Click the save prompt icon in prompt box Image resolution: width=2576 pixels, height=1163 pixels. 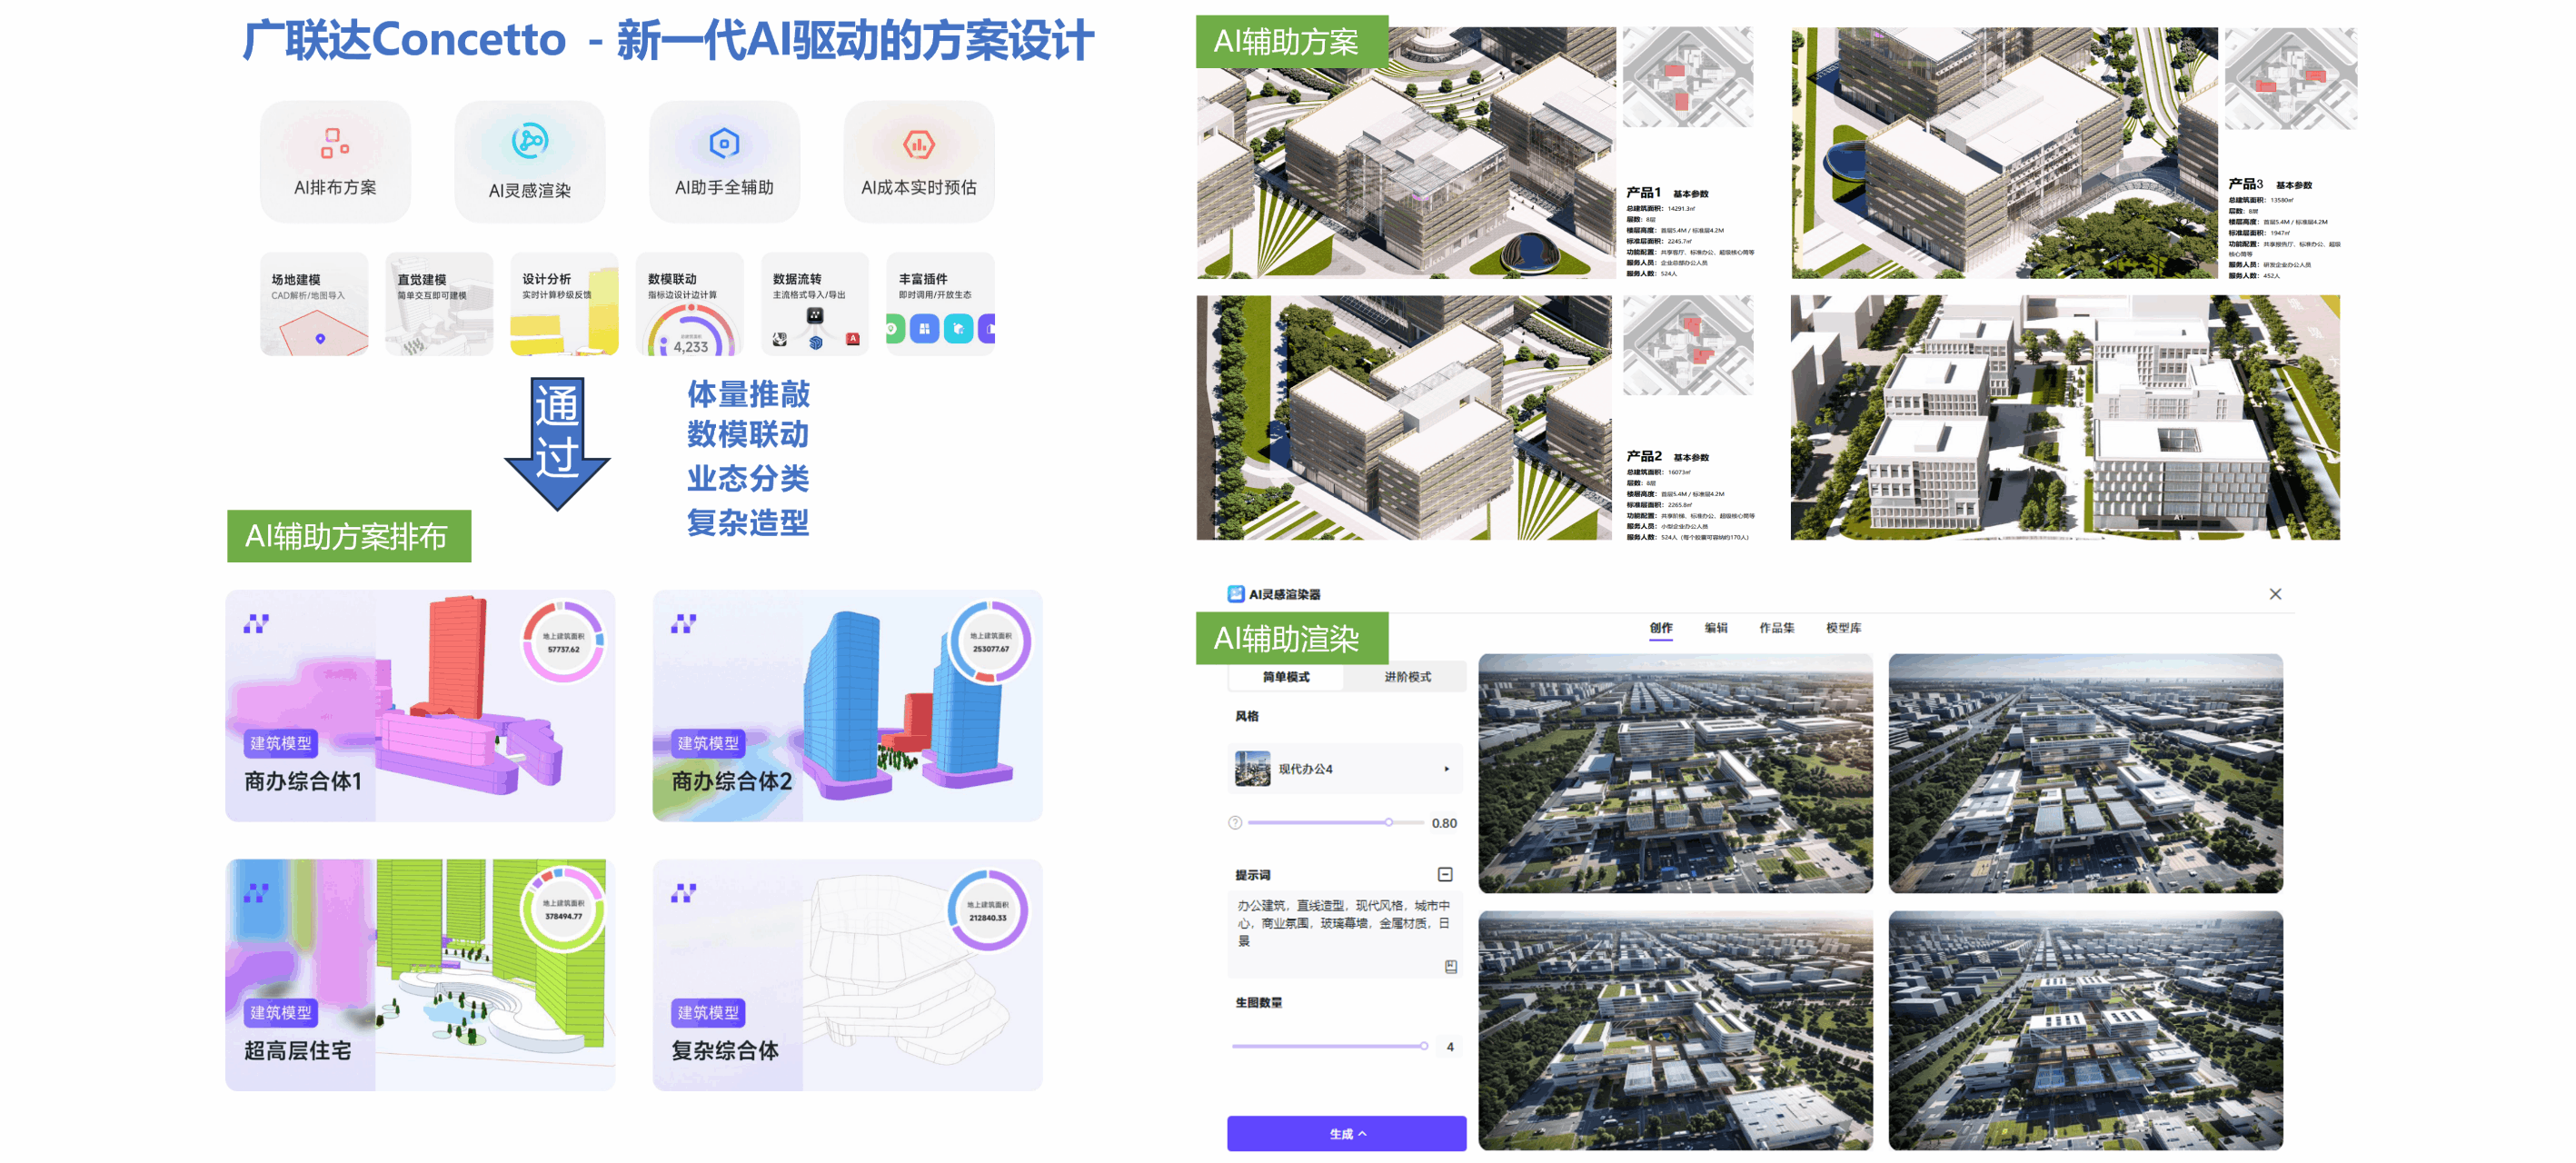click(x=1451, y=966)
